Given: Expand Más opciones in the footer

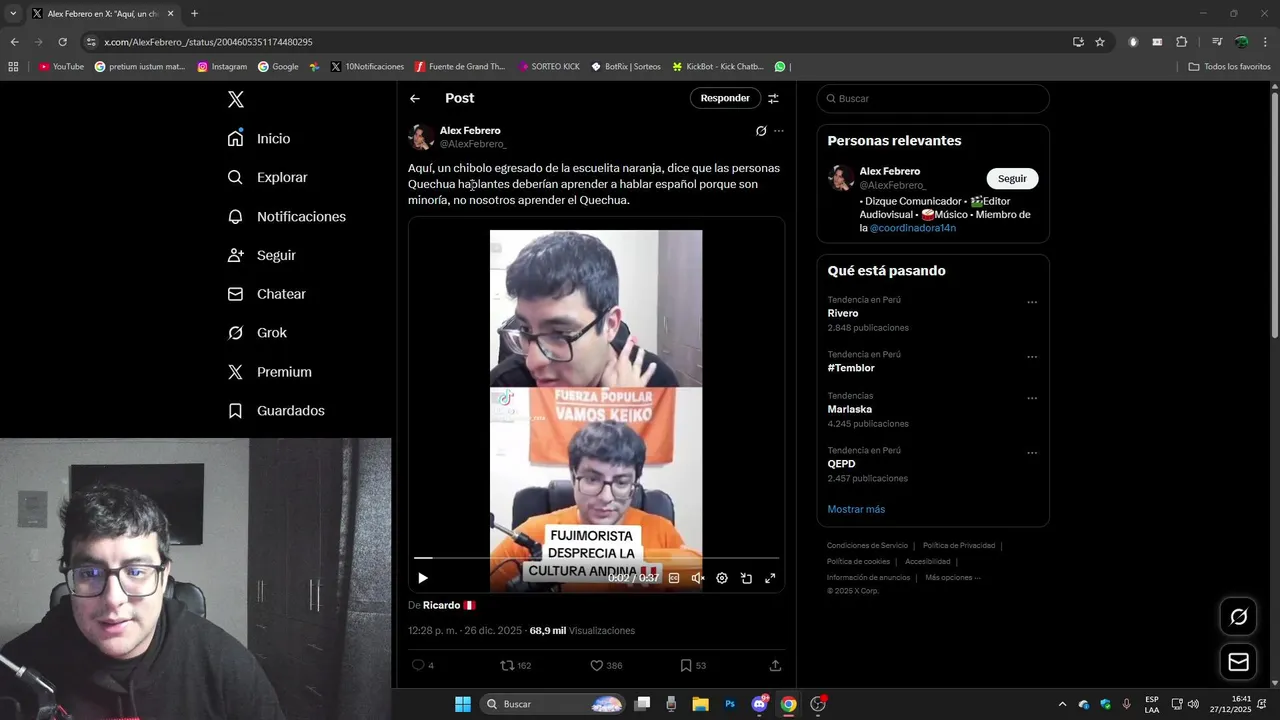Looking at the screenshot, I should [x=953, y=577].
